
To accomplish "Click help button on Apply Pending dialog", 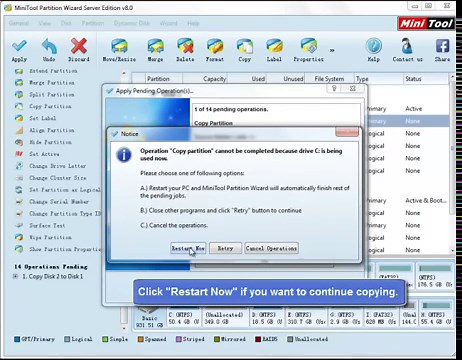I will (334, 88).
